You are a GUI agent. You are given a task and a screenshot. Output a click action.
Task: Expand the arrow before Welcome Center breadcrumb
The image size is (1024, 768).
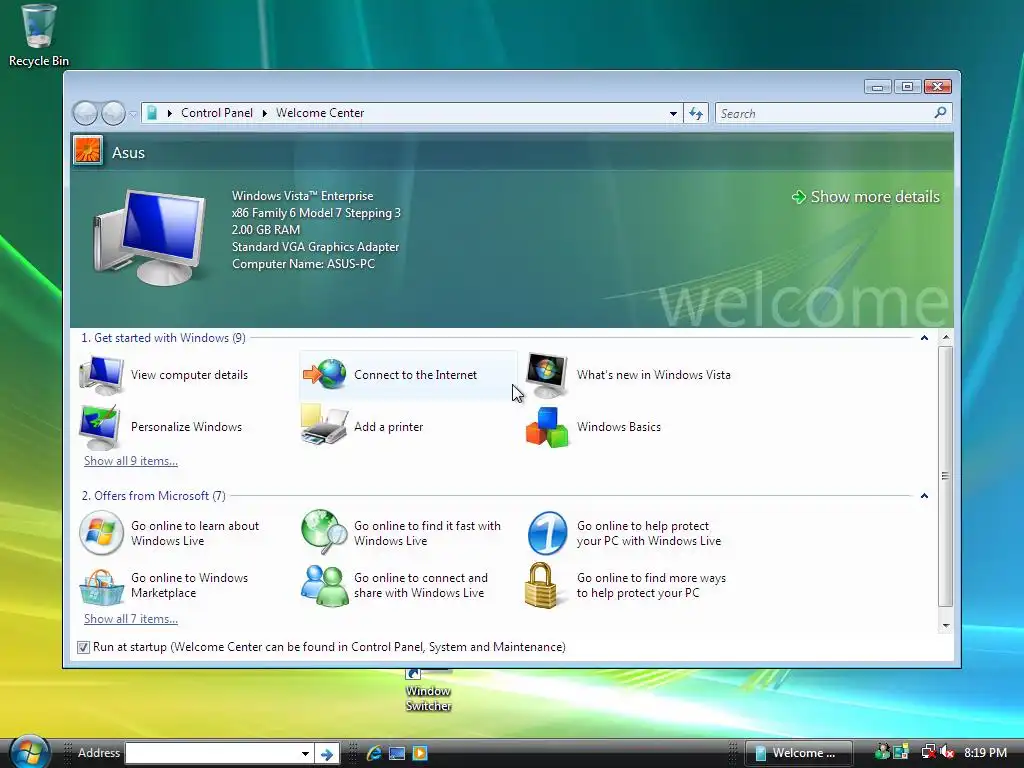tap(264, 113)
